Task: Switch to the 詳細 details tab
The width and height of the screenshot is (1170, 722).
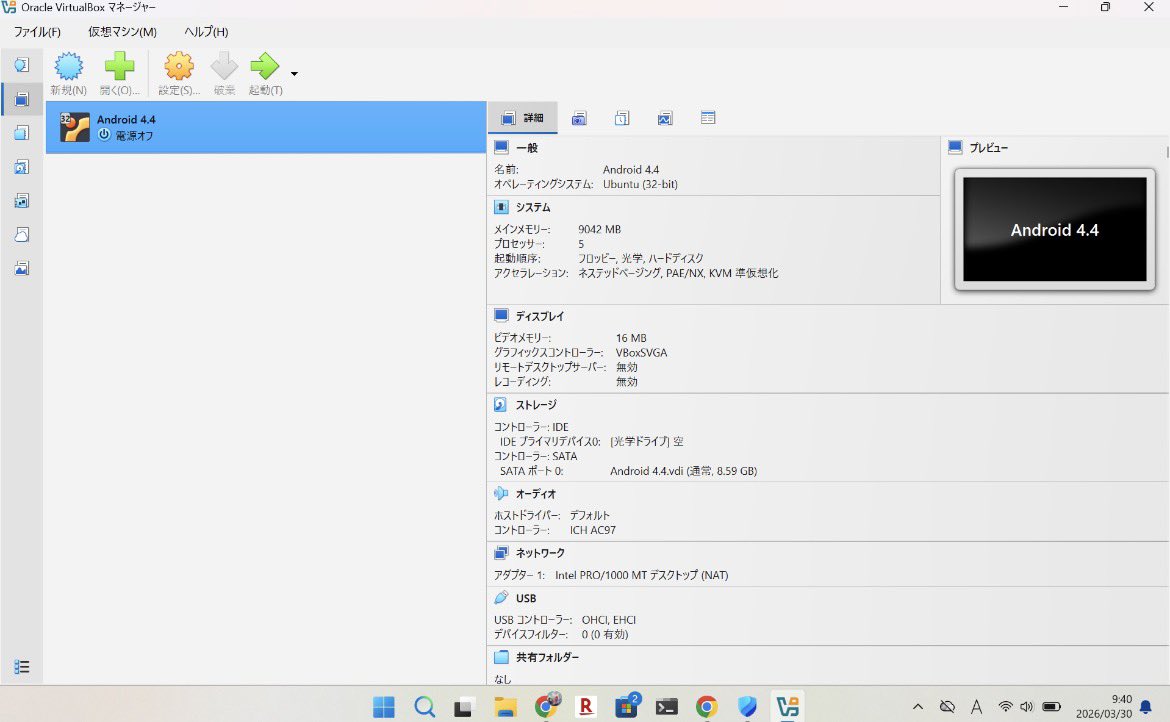Action: 522,118
